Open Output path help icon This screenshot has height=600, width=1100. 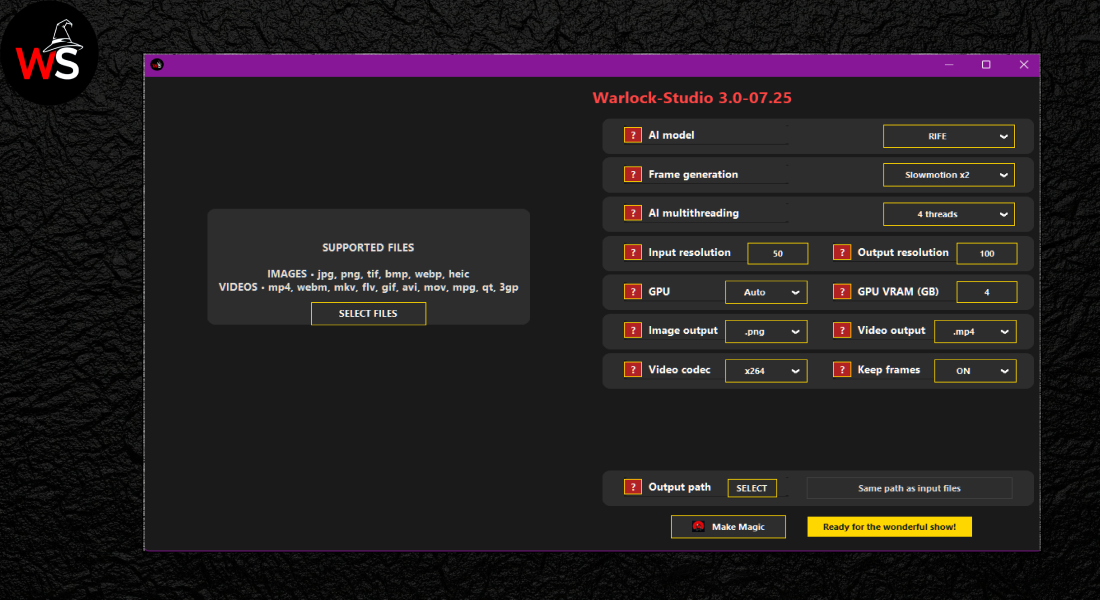[x=632, y=487]
